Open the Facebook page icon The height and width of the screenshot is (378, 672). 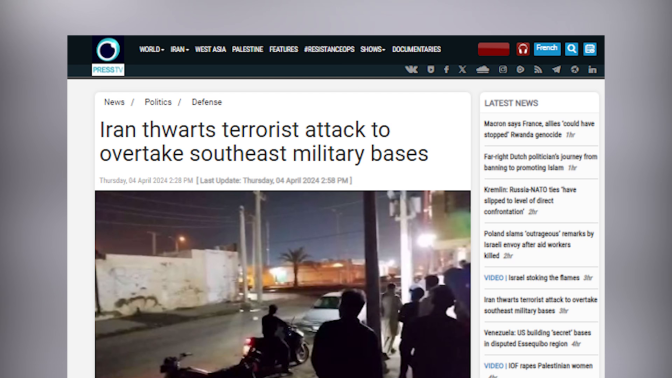coord(447,69)
